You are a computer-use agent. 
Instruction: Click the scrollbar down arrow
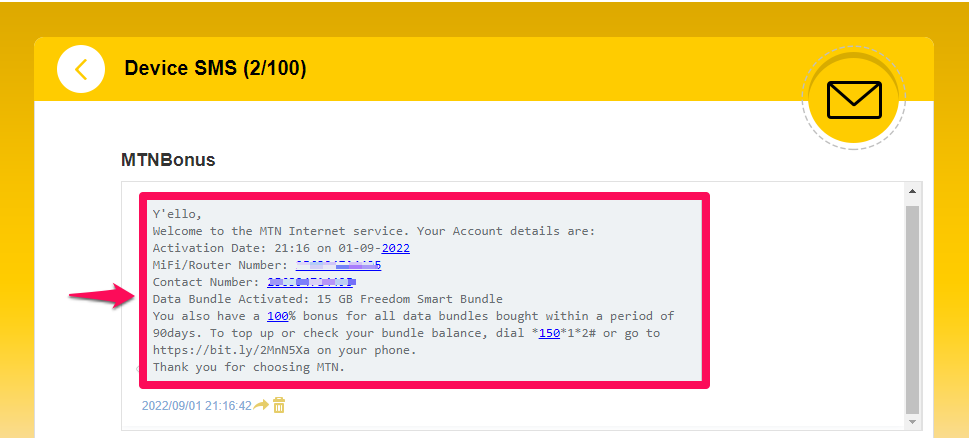coord(912,421)
